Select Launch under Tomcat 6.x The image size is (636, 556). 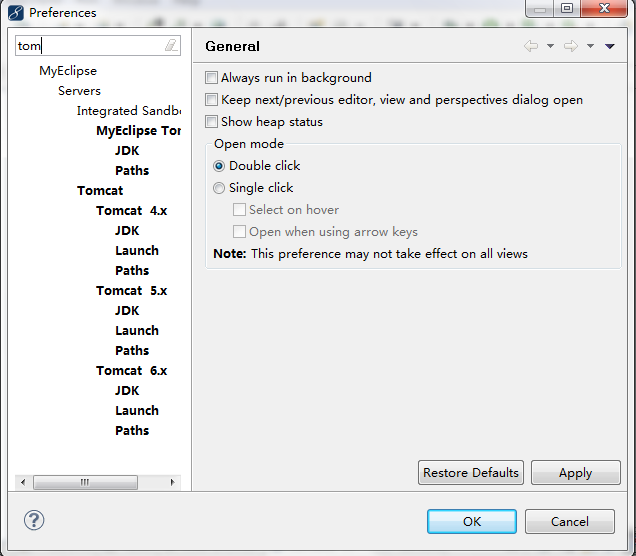[137, 410]
